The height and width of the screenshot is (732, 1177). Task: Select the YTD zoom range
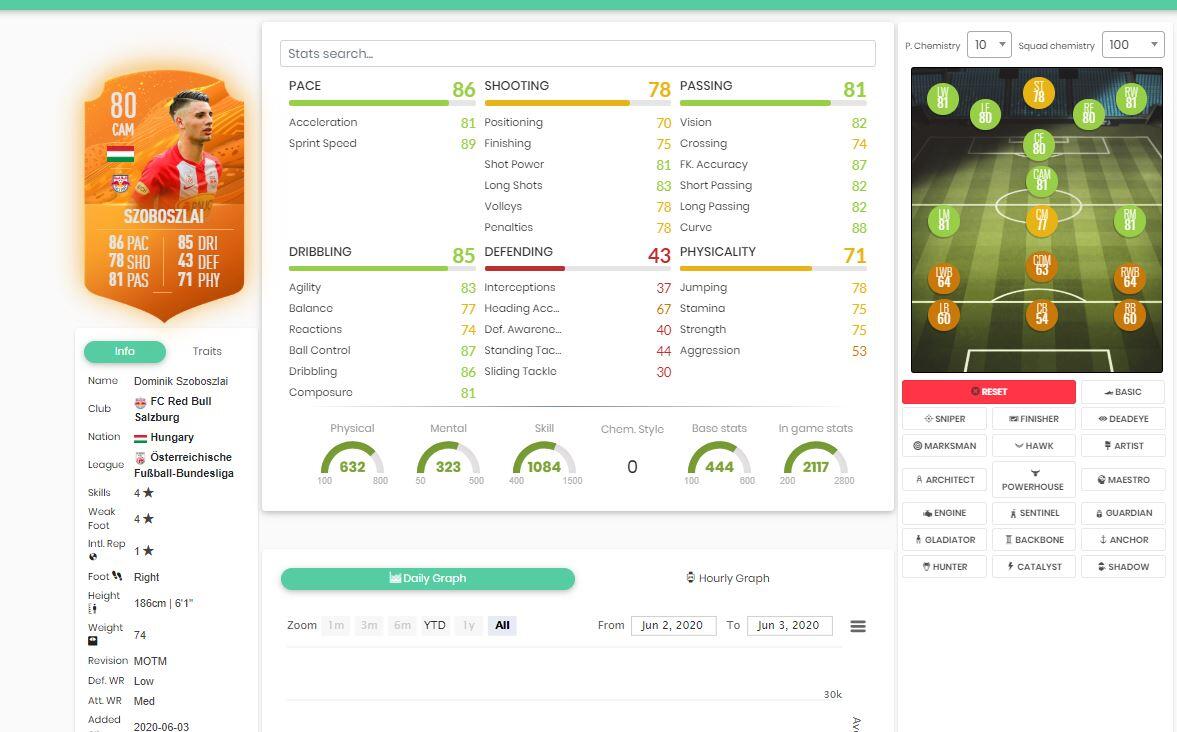(x=434, y=626)
